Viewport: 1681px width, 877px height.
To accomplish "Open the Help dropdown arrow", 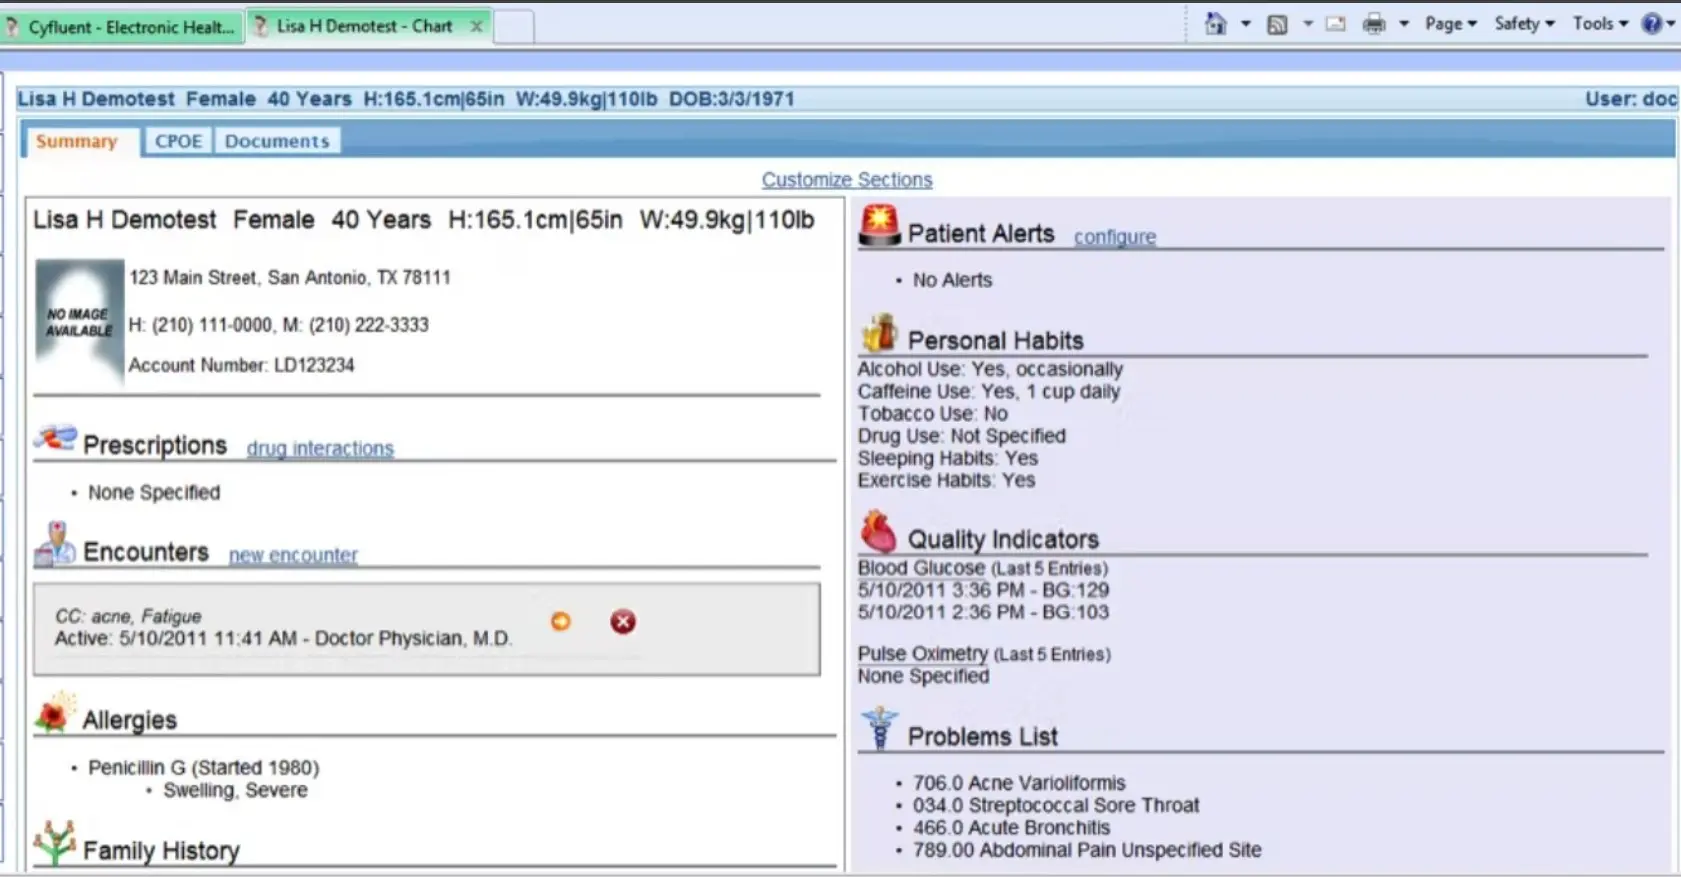I will point(1670,24).
